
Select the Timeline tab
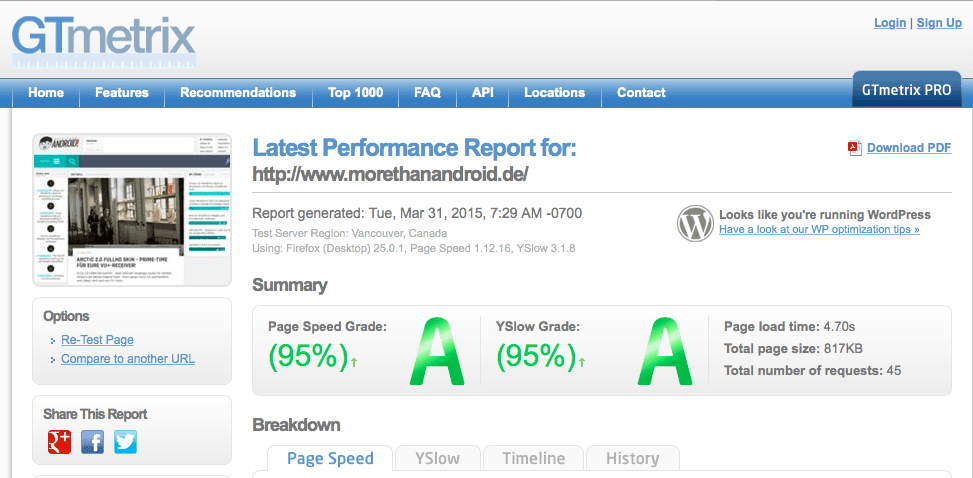[x=534, y=459]
